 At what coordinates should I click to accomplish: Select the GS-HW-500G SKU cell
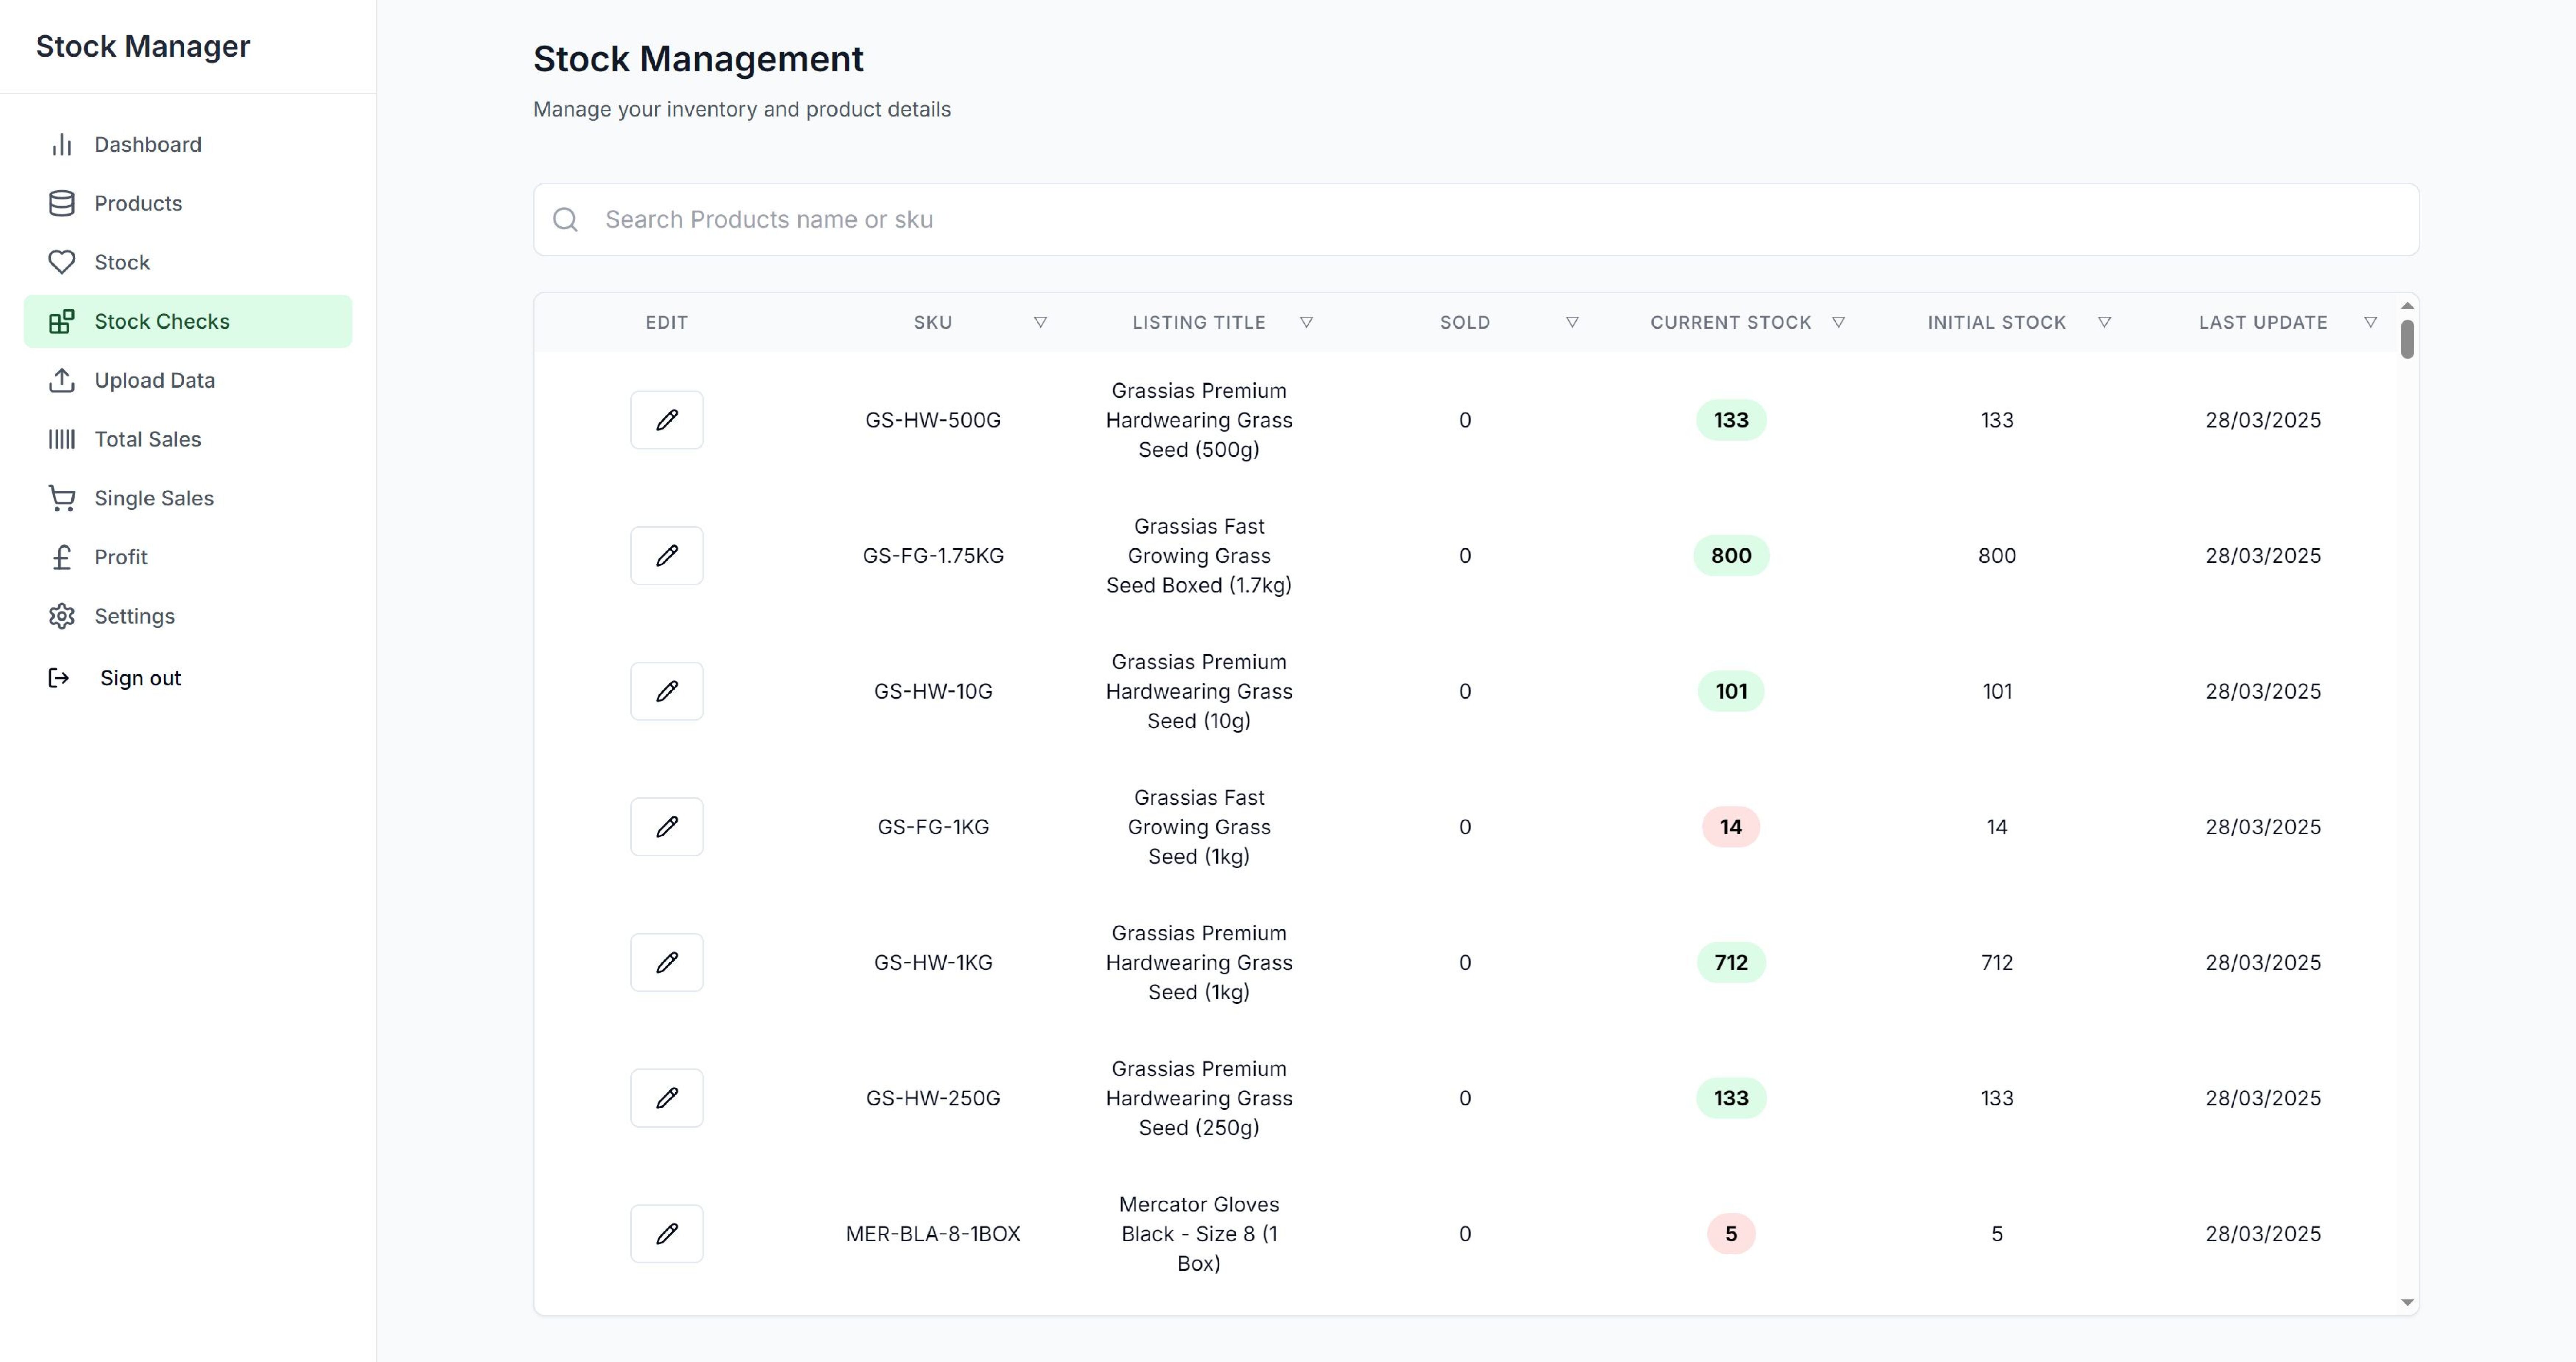coord(933,420)
